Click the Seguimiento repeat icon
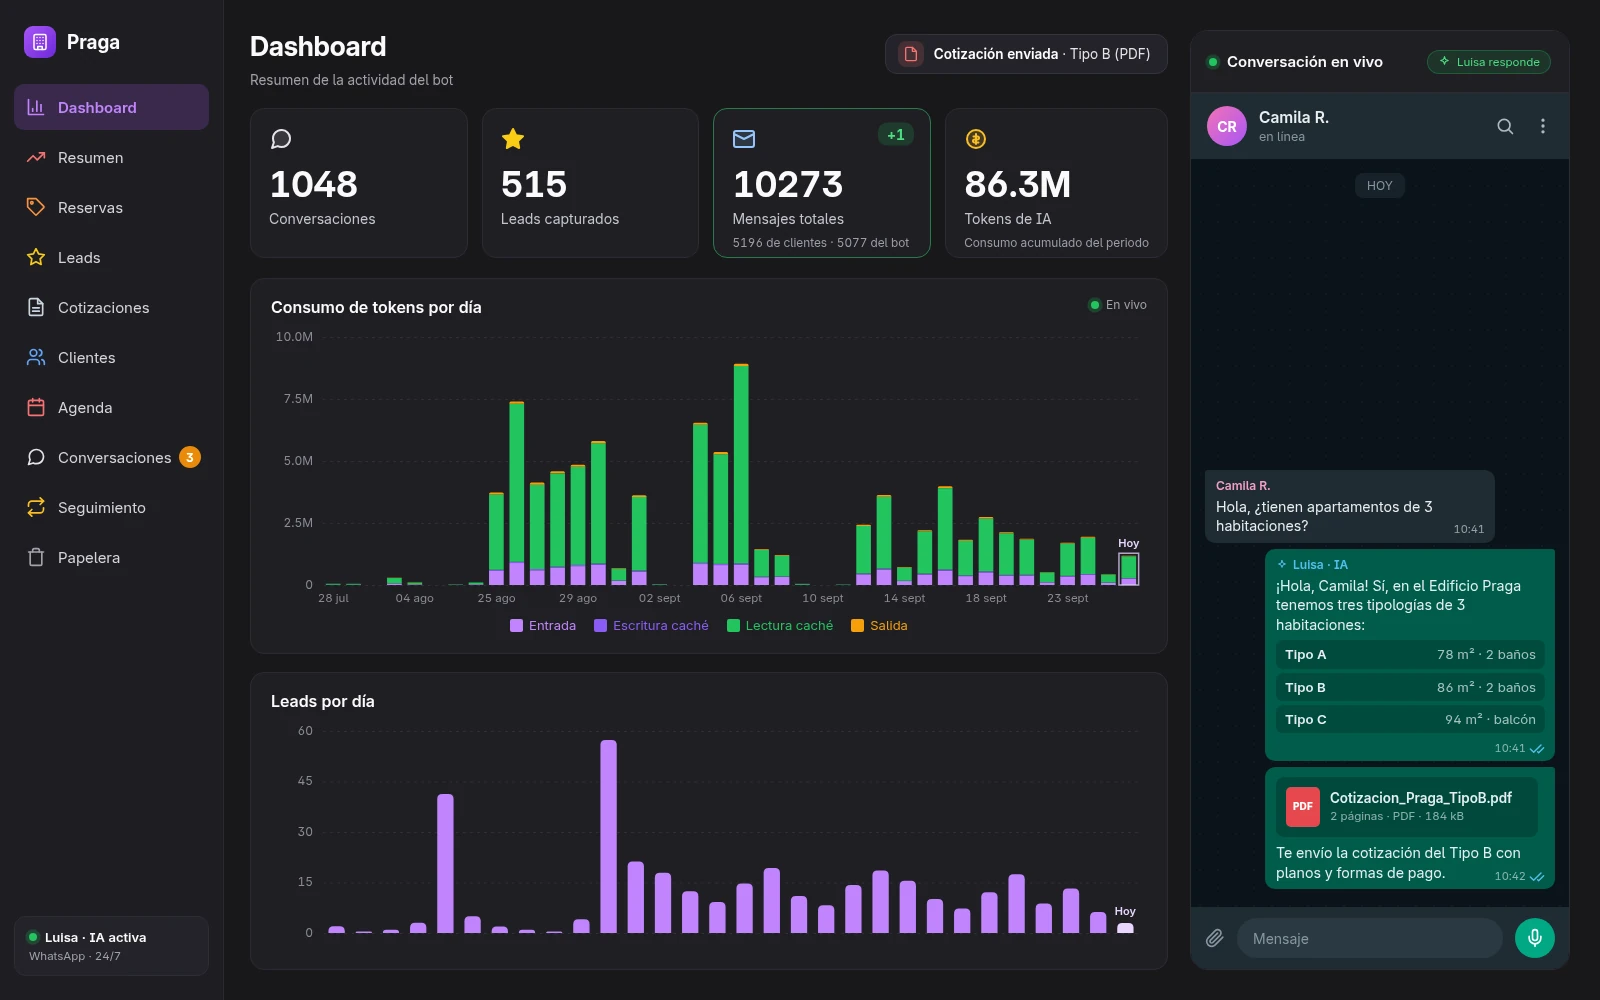 pyautogui.click(x=36, y=507)
